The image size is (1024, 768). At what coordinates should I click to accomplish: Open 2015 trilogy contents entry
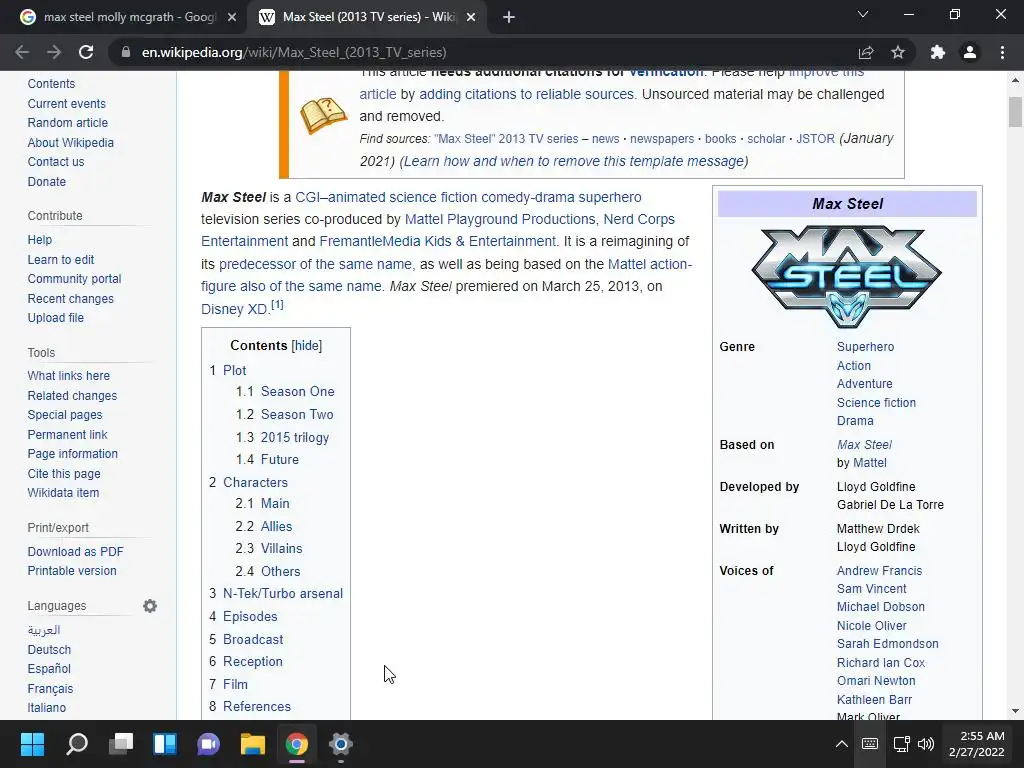(x=295, y=438)
